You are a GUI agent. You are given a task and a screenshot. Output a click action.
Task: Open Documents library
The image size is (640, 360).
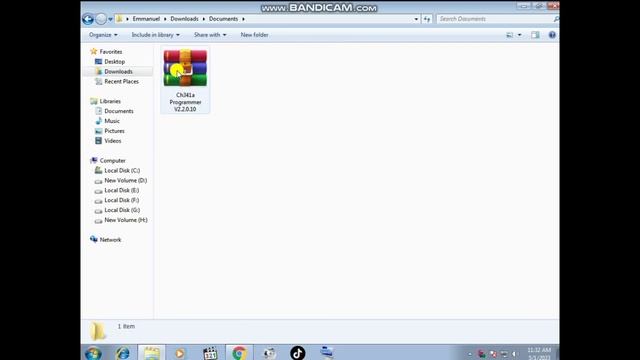(x=119, y=111)
